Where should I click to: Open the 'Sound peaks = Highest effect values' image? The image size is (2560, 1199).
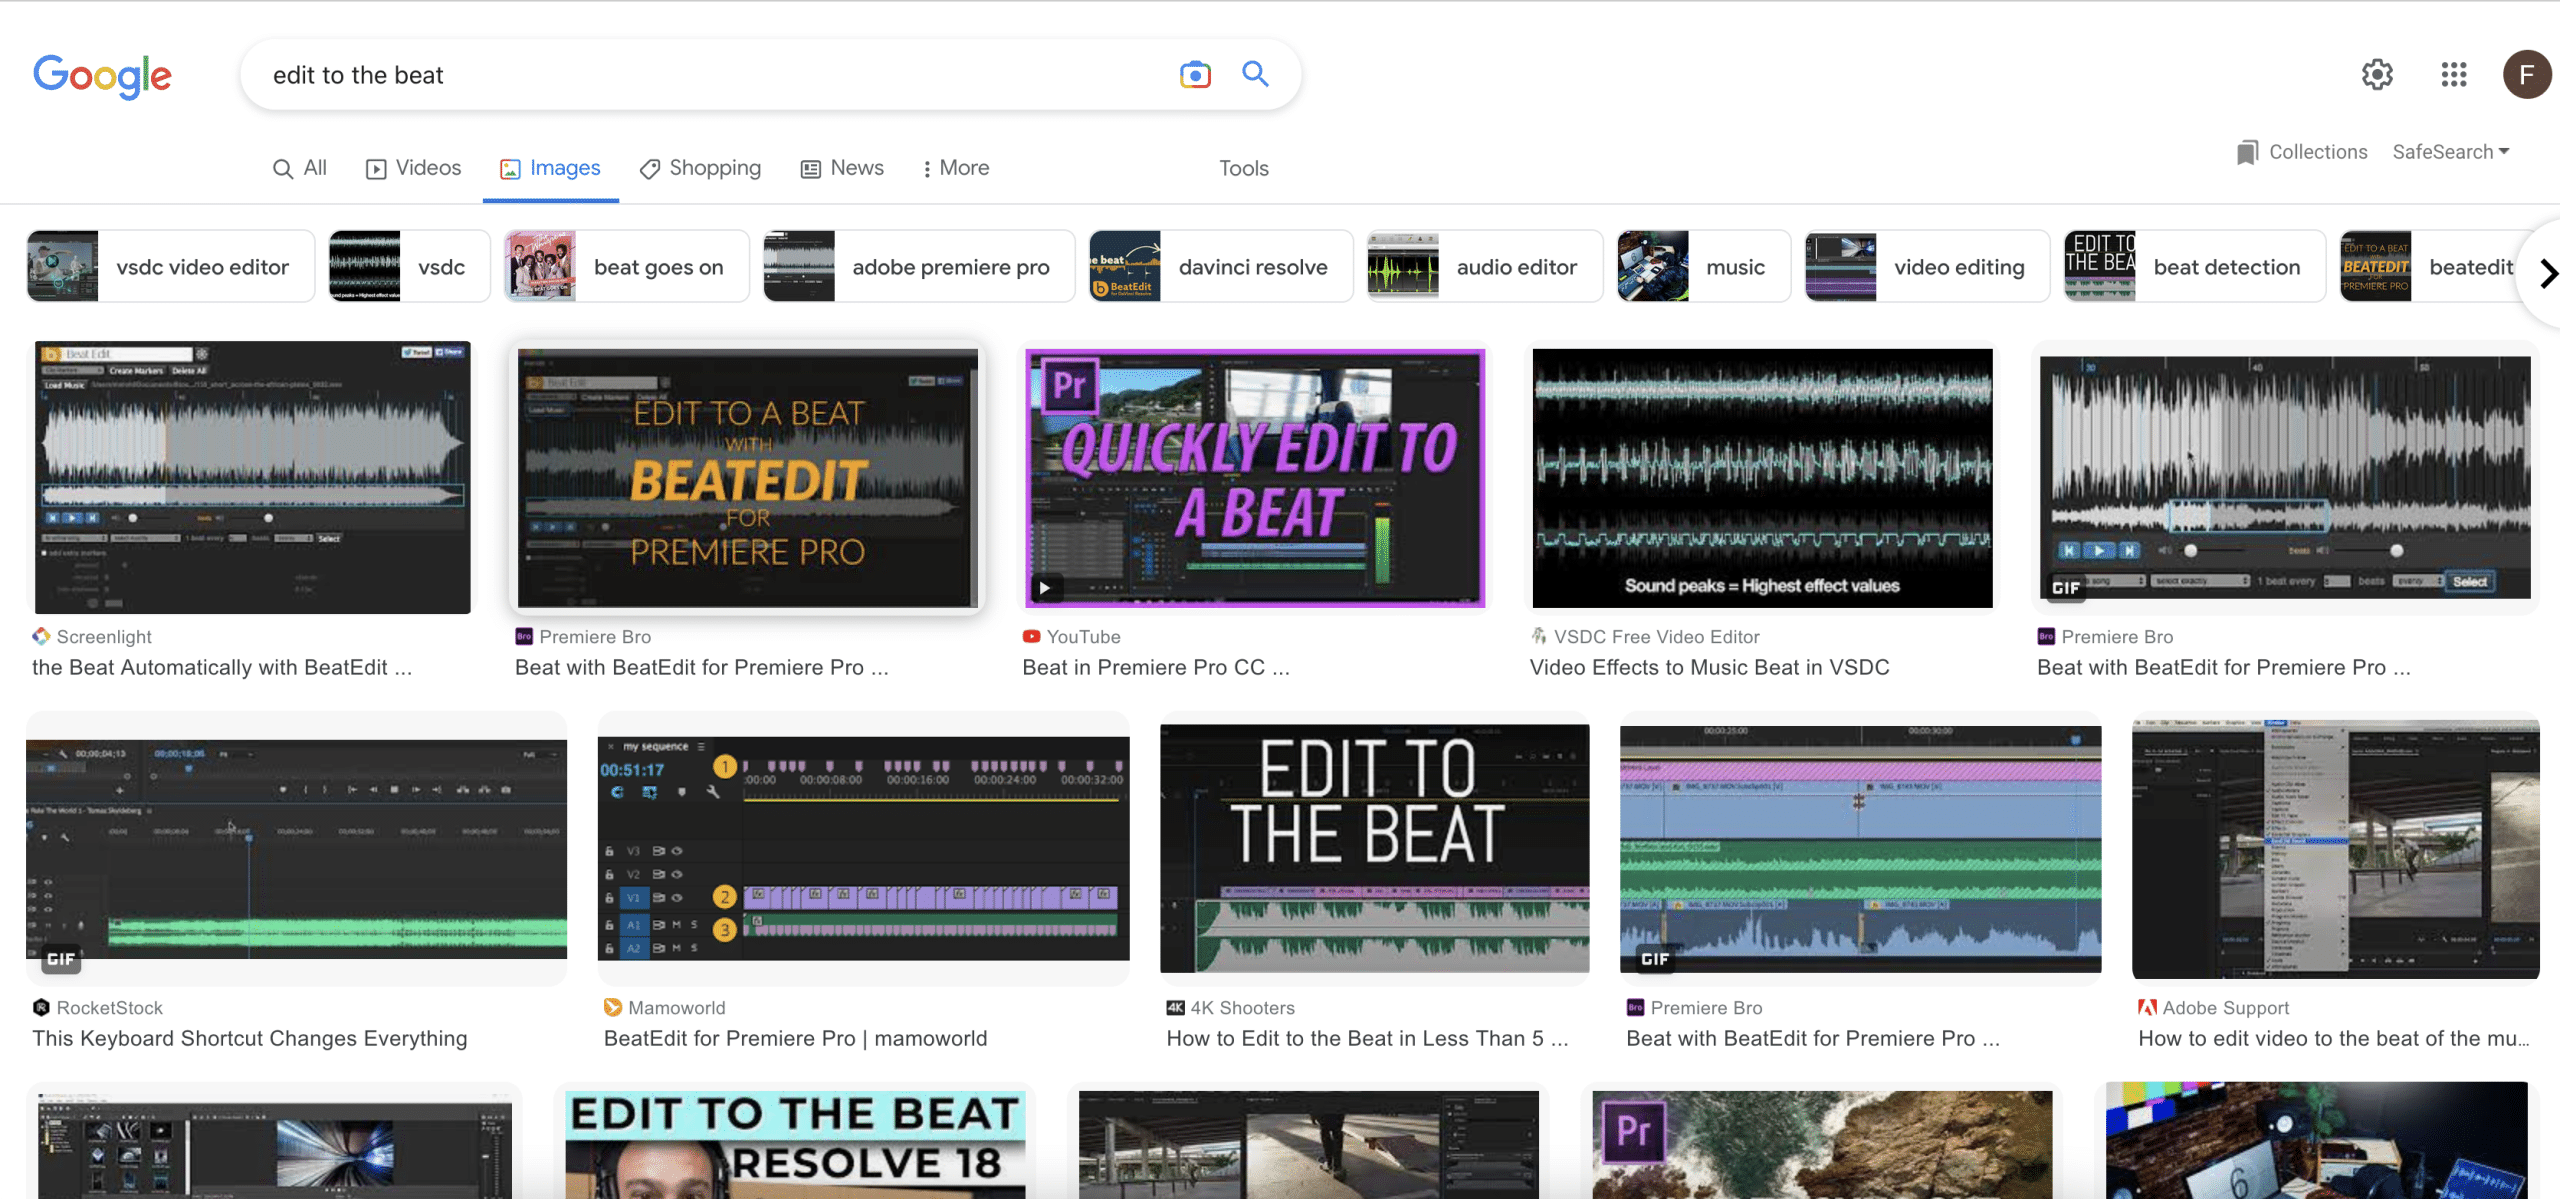[x=1762, y=477]
